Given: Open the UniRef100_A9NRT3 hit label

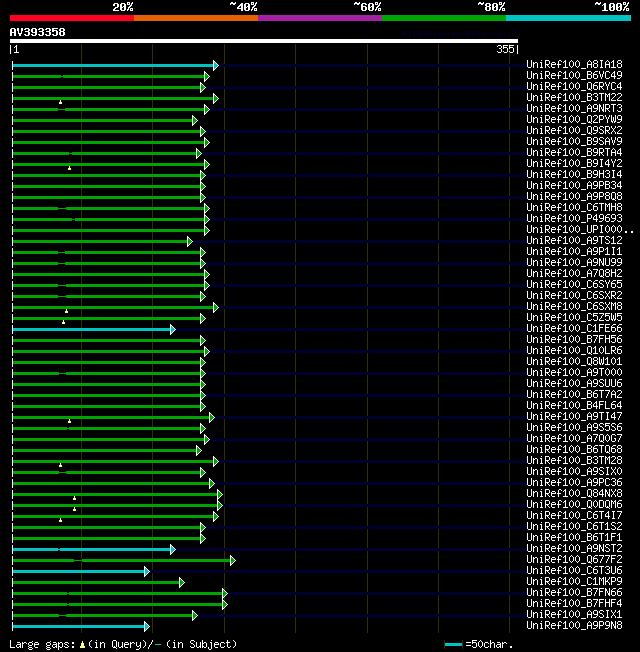Looking at the screenshot, I should coord(574,108).
